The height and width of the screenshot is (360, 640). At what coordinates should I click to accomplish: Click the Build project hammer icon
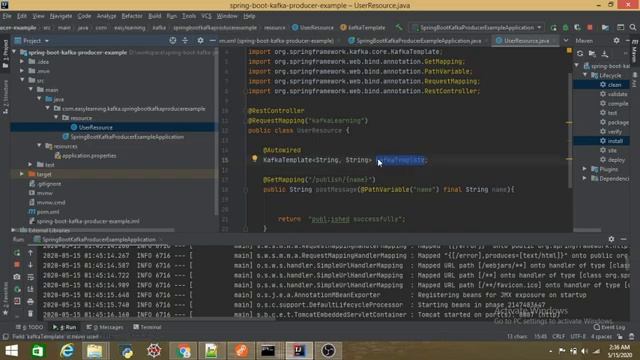[398, 27]
